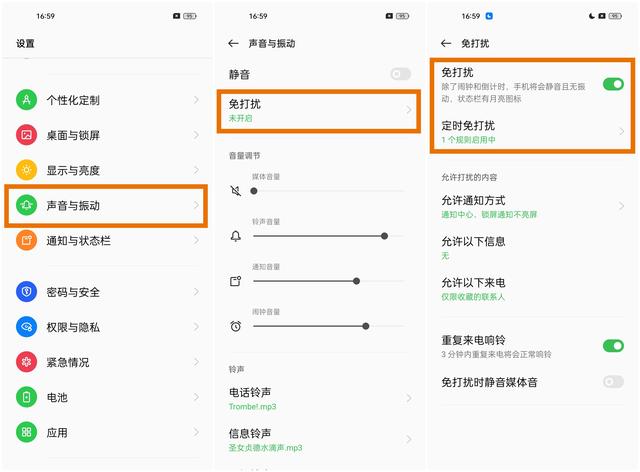Enable Mute media when Do Not Disturb is on (免打扰时静音媒体音)

click(613, 382)
